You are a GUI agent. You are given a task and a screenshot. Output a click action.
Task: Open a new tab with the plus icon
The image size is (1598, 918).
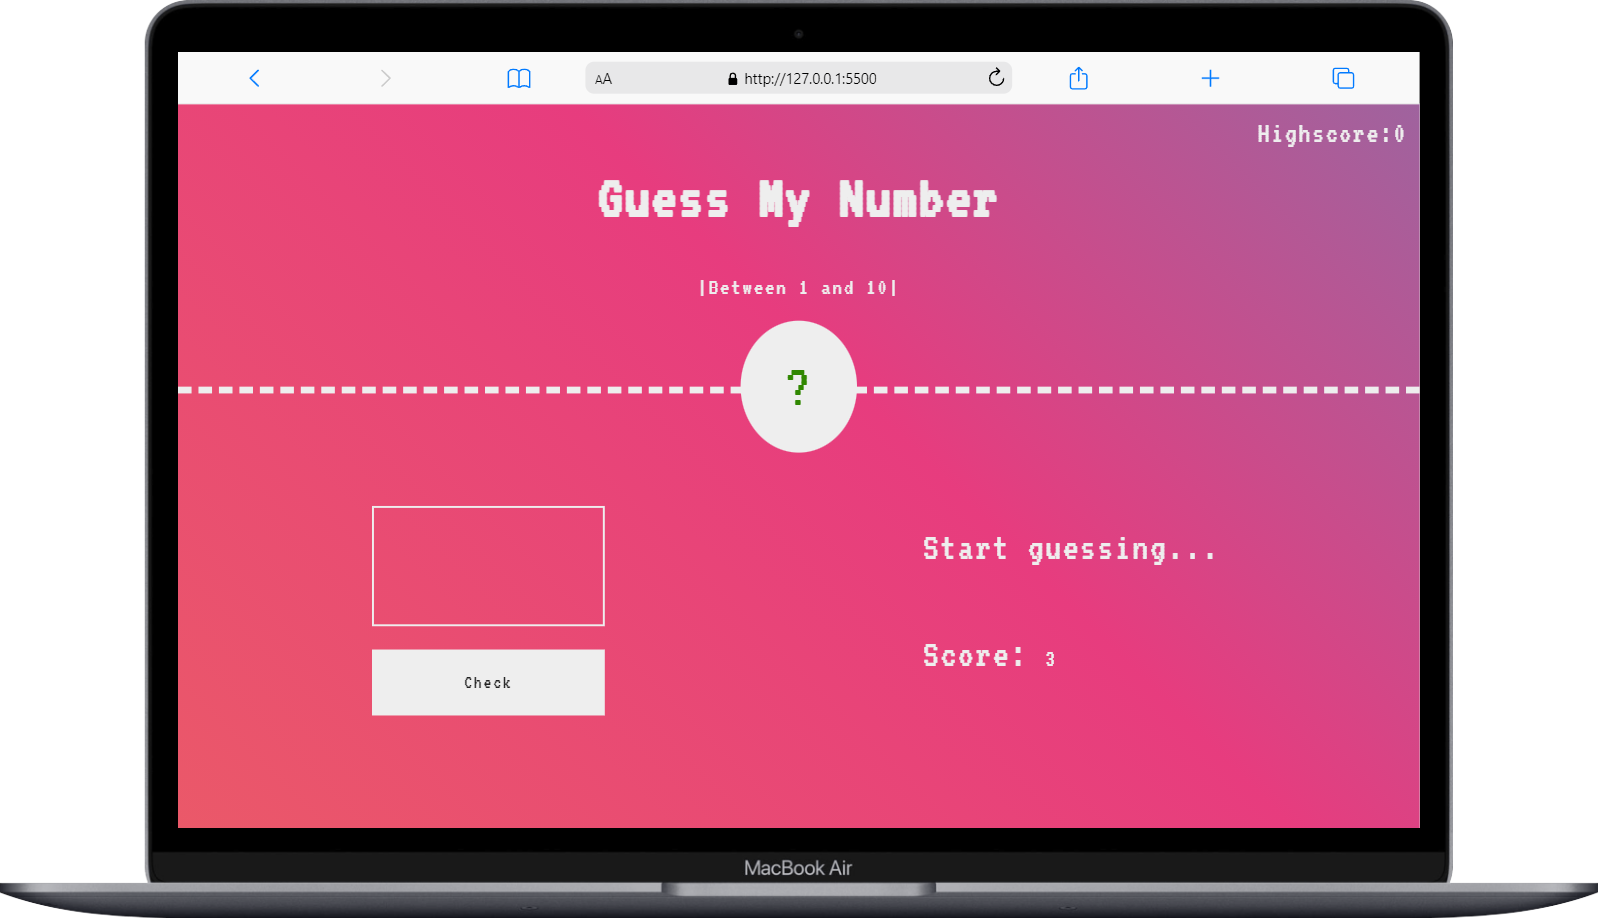[1210, 78]
